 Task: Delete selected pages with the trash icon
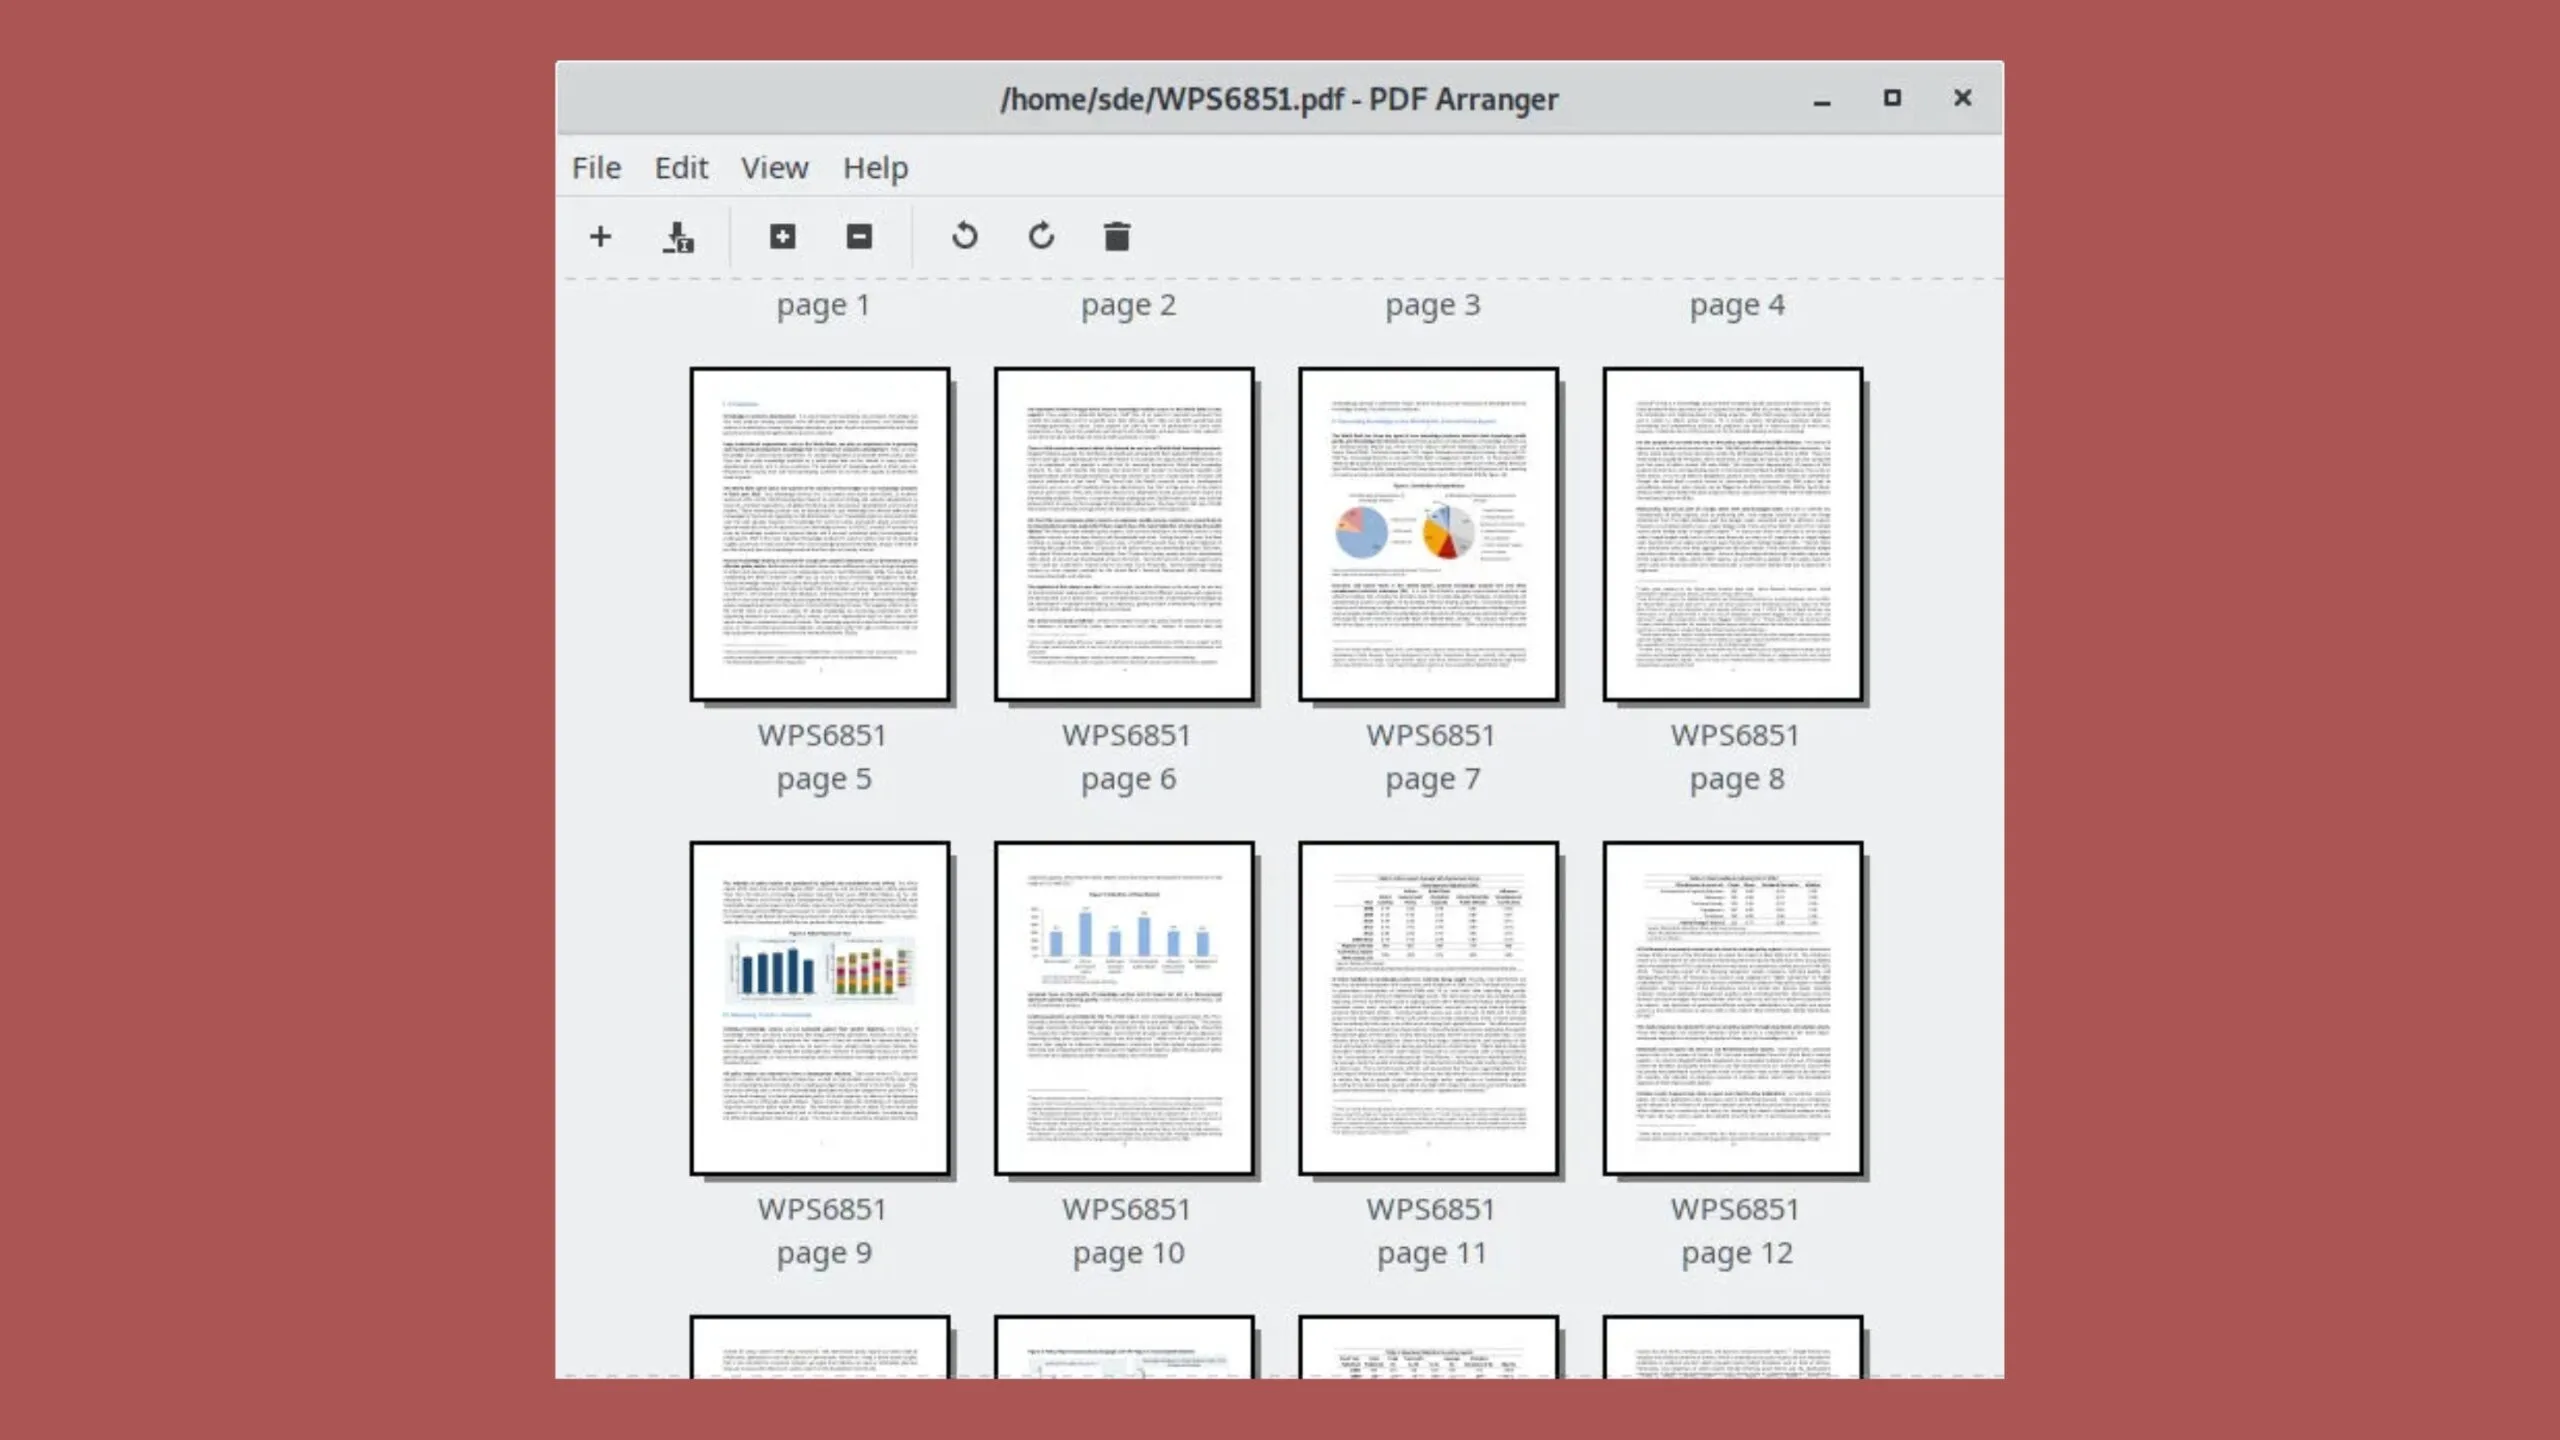(1117, 237)
